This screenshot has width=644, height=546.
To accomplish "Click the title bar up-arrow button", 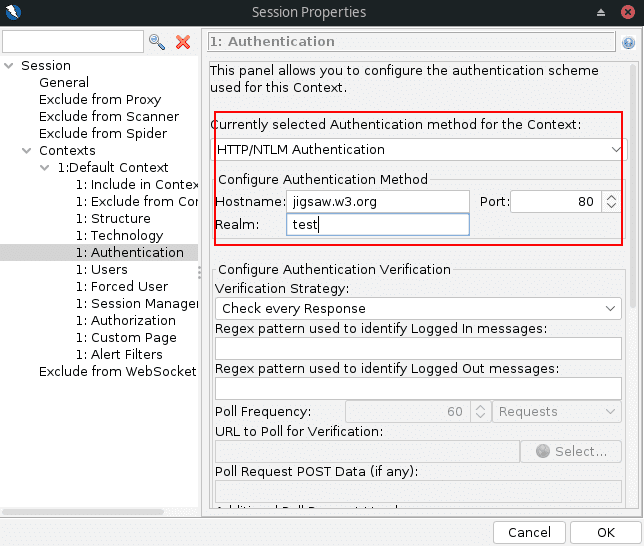I will pyautogui.click(x=601, y=12).
